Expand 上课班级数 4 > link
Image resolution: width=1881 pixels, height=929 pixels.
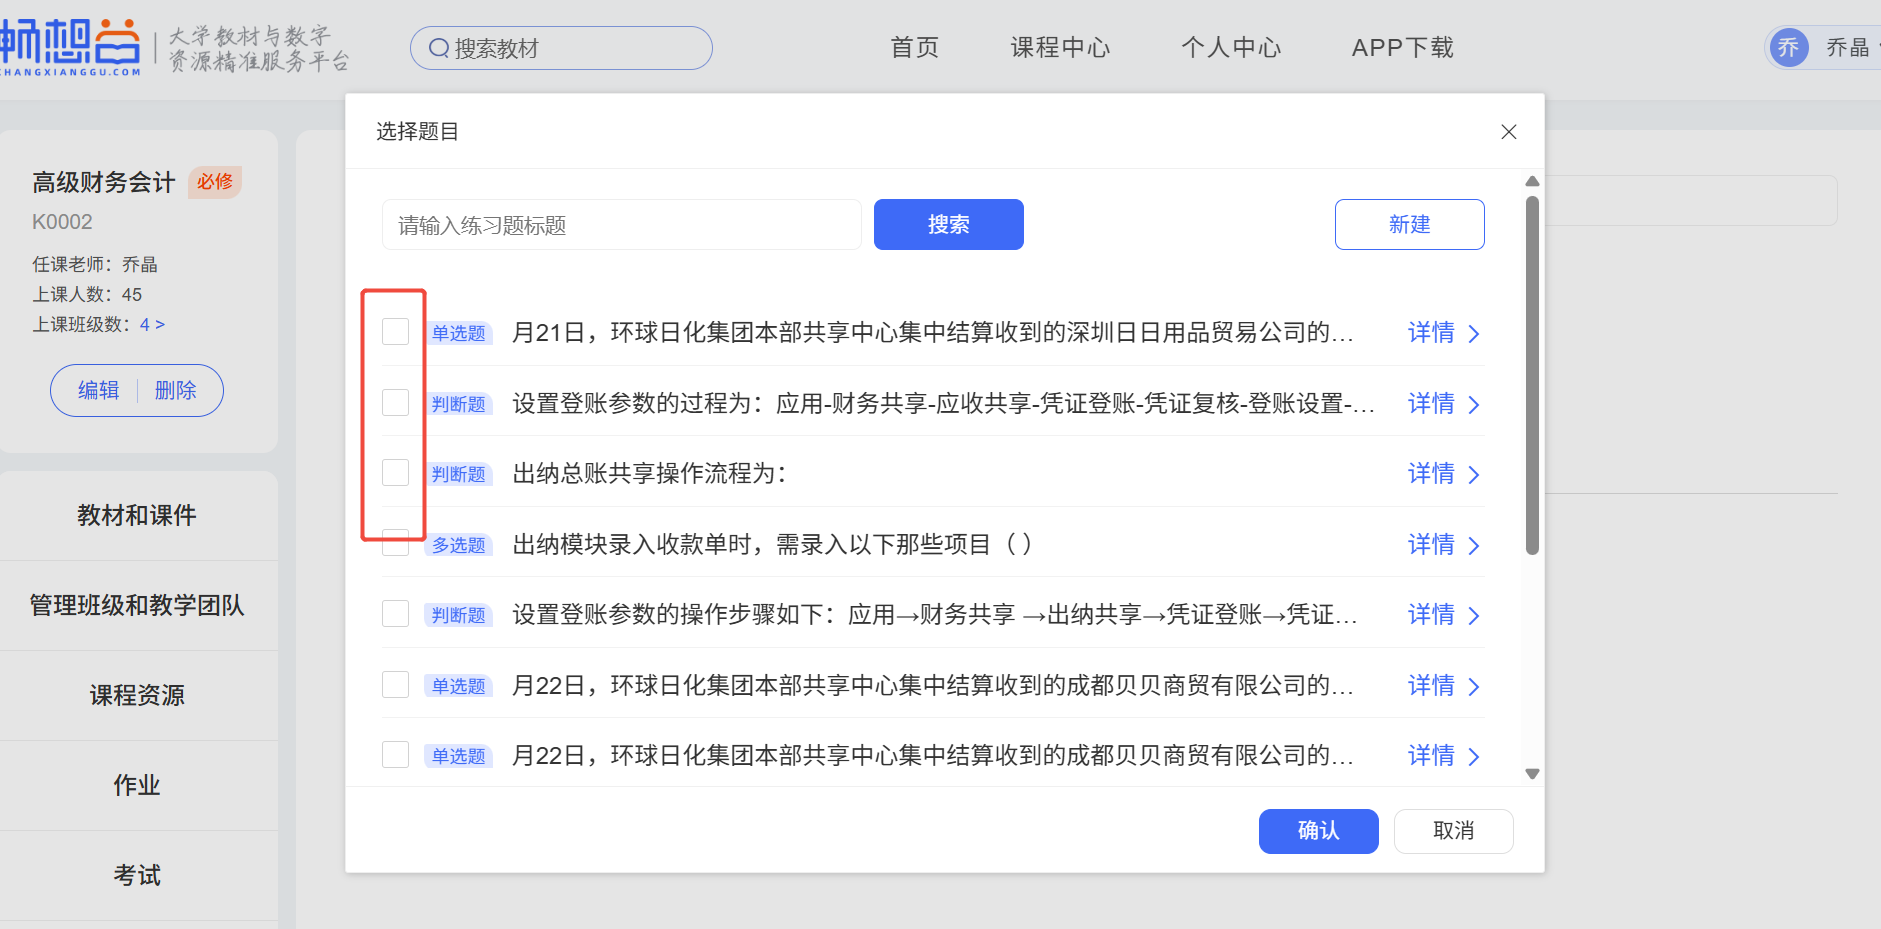pos(152,325)
